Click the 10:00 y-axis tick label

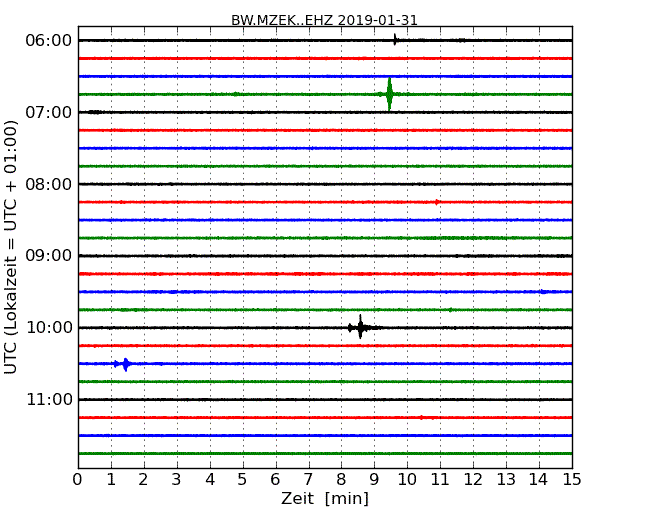(48, 328)
